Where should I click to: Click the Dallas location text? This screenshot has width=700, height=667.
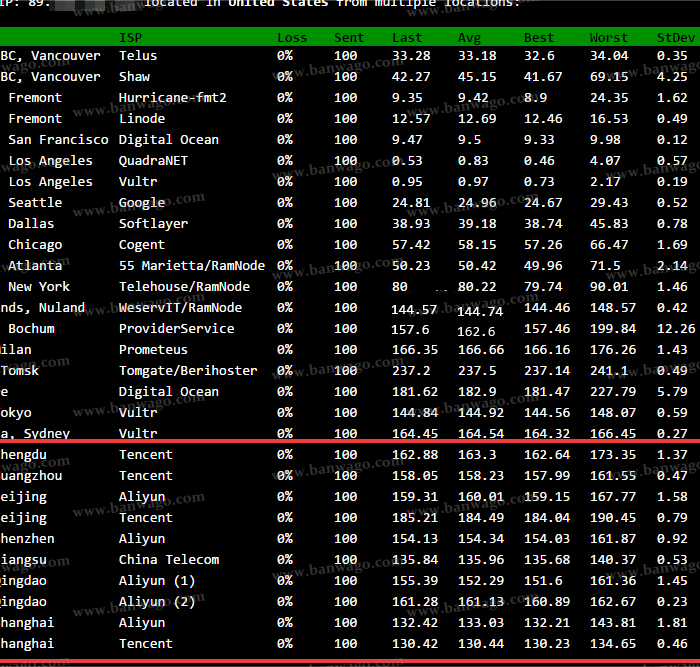pos(31,224)
